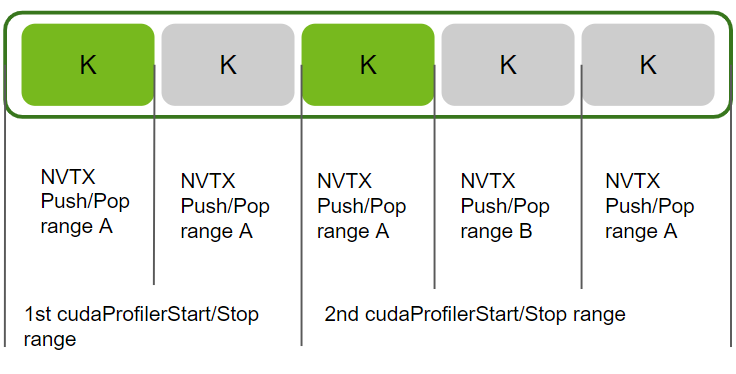This screenshot has width=736, height=374.
Task: Click the divider line after first green block
Action: point(154,175)
